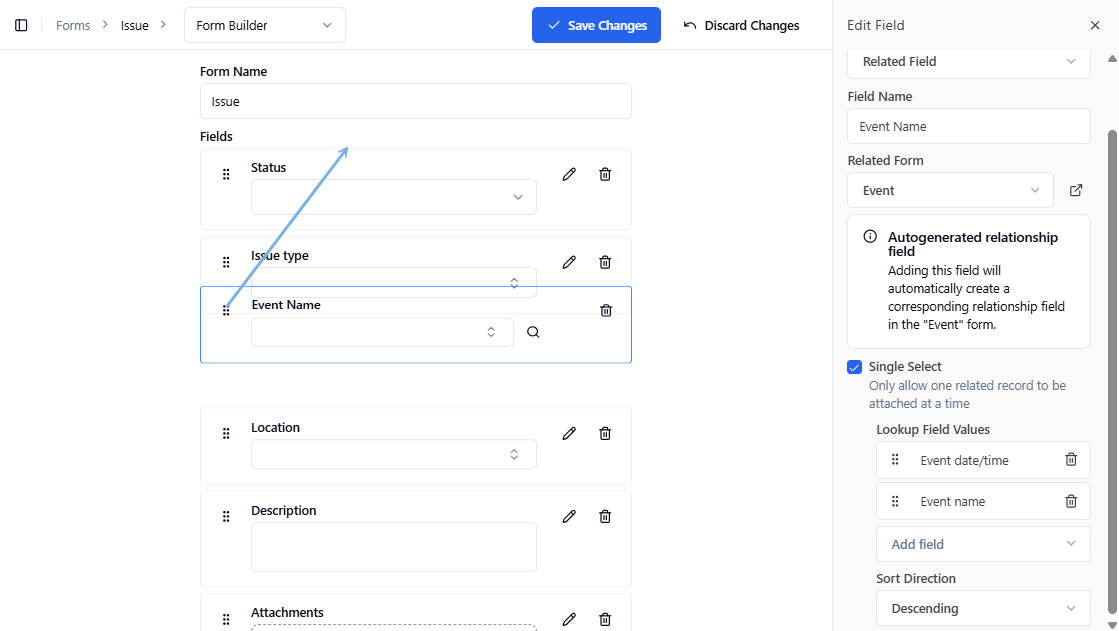Expand the Related Form Event dropdown

(950, 190)
